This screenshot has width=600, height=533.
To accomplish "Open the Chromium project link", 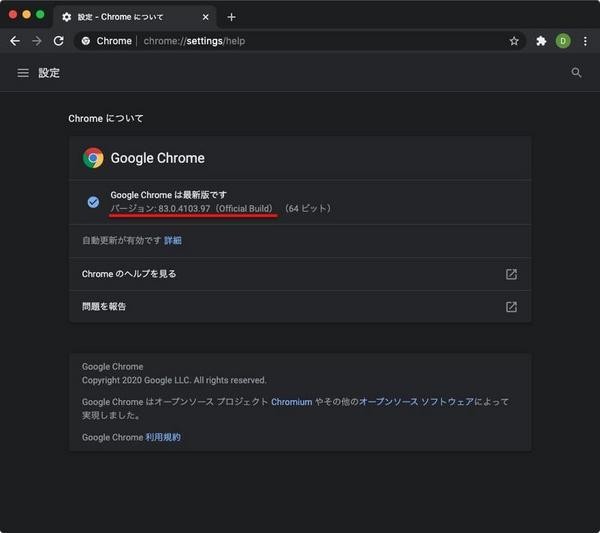I will [x=292, y=402].
